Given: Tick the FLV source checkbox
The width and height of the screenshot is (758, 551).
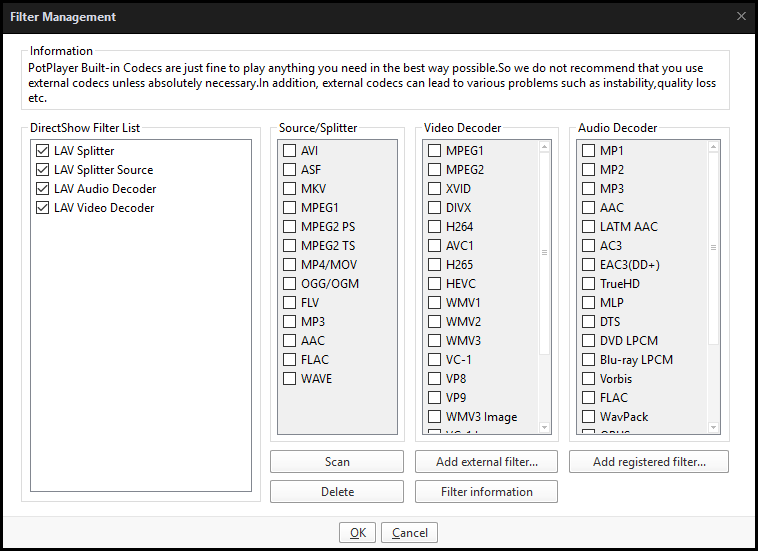Looking at the screenshot, I should coord(289,303).
